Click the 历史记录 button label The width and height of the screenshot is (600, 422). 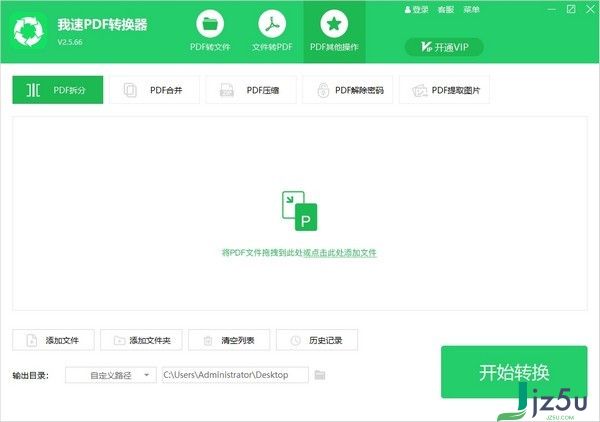[x=326, y=340]
